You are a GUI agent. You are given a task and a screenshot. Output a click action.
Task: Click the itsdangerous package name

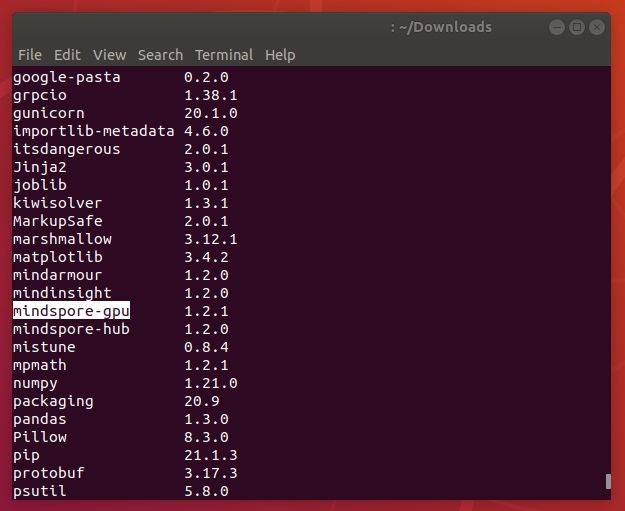tap(67, 149)
